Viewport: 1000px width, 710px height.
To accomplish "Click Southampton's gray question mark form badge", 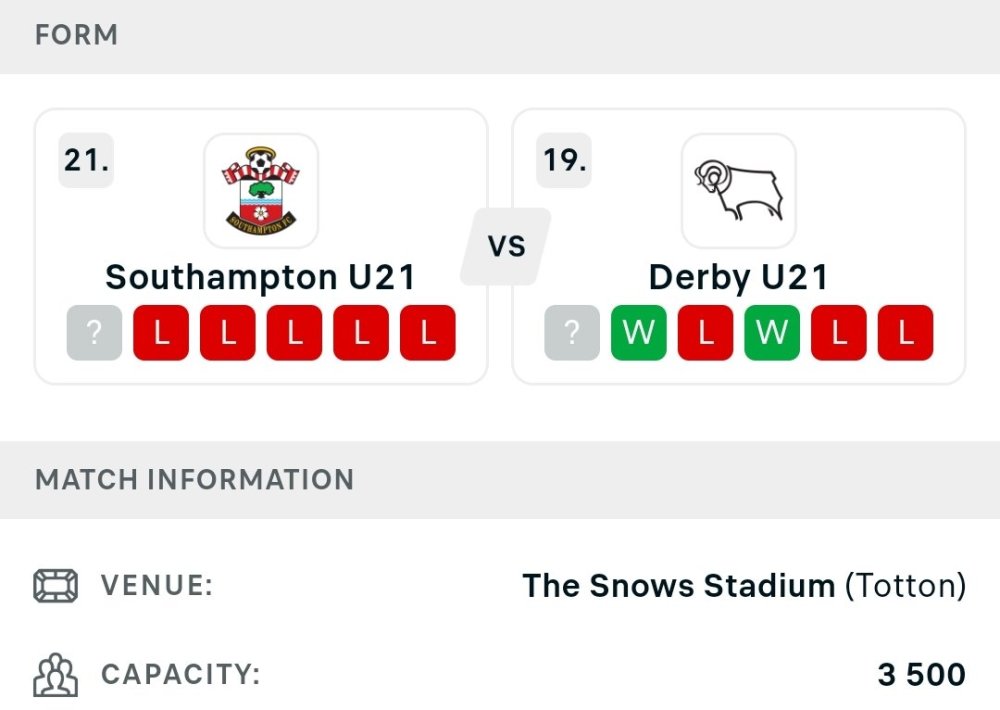I will tap(95, 333).
